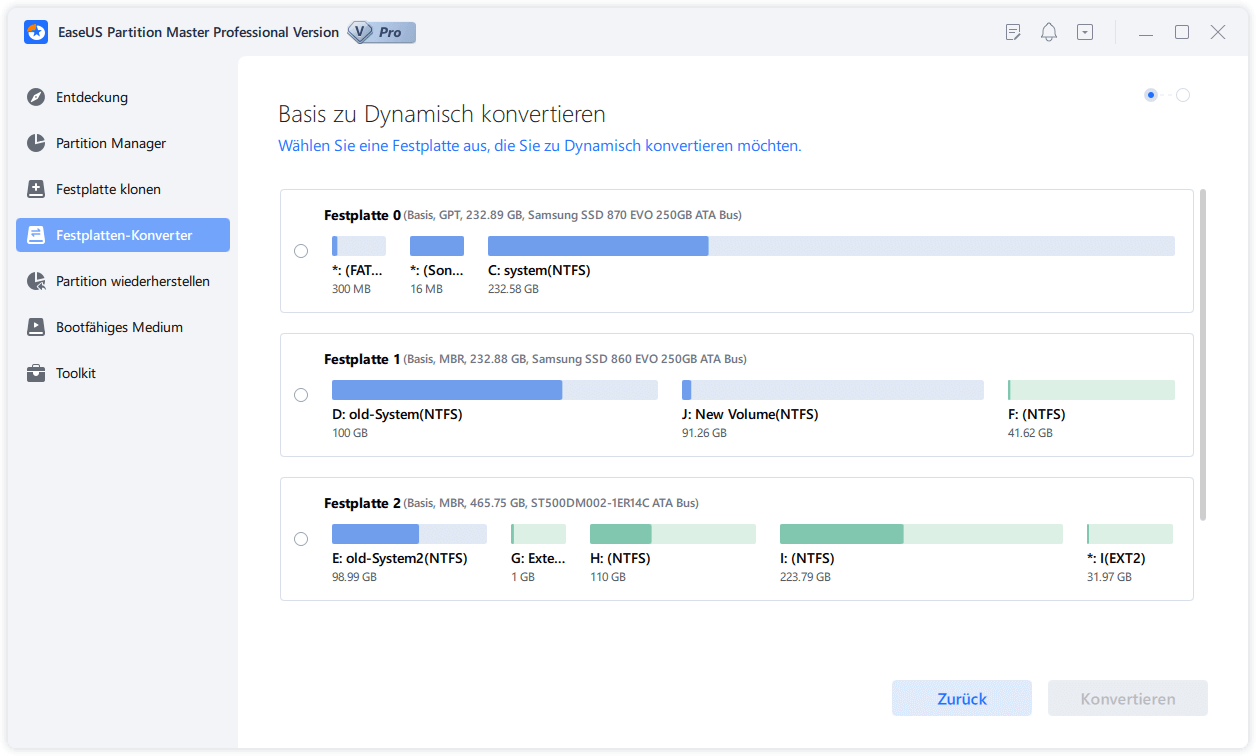Click the J: New Volume partition bar
Image resolution: width=1256 pixels, height=756 pixels.
pos(833,390)
